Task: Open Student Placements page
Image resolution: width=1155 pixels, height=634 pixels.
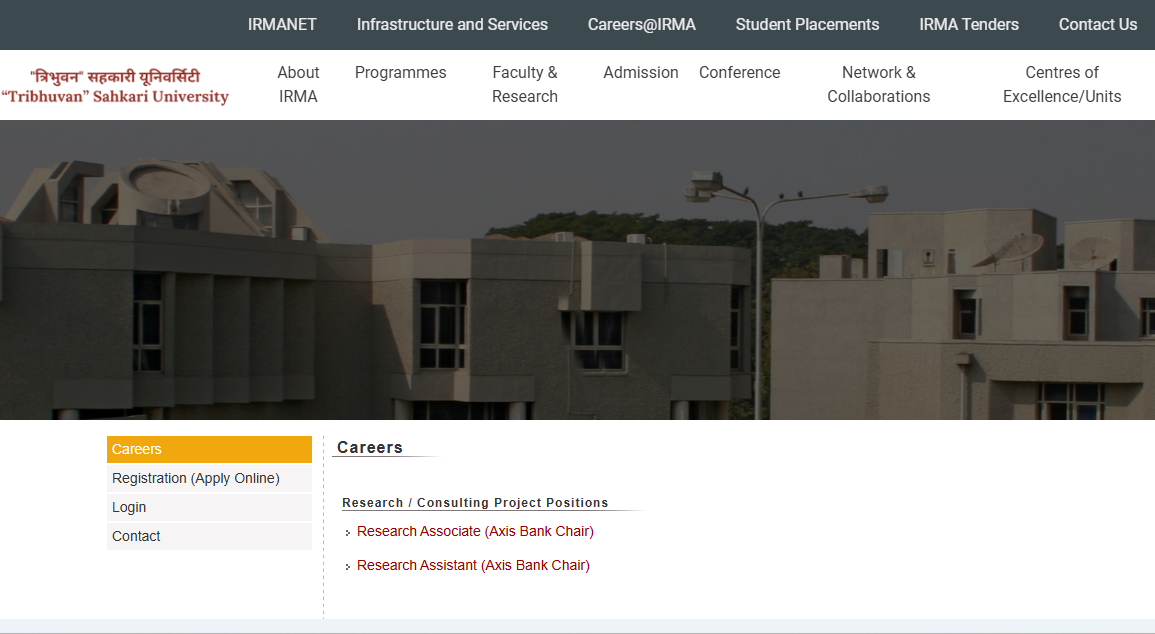Action: click(x=807, y=25)
